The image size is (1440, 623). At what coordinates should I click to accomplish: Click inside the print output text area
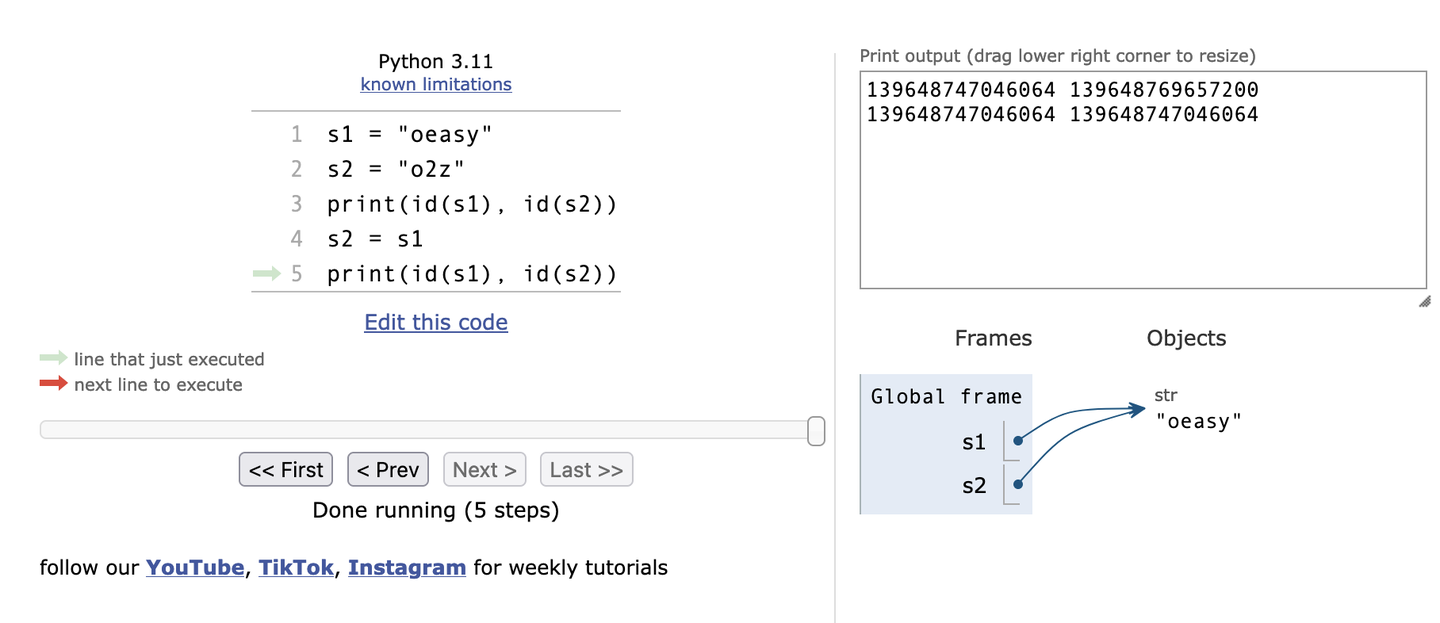(1142, 200)
